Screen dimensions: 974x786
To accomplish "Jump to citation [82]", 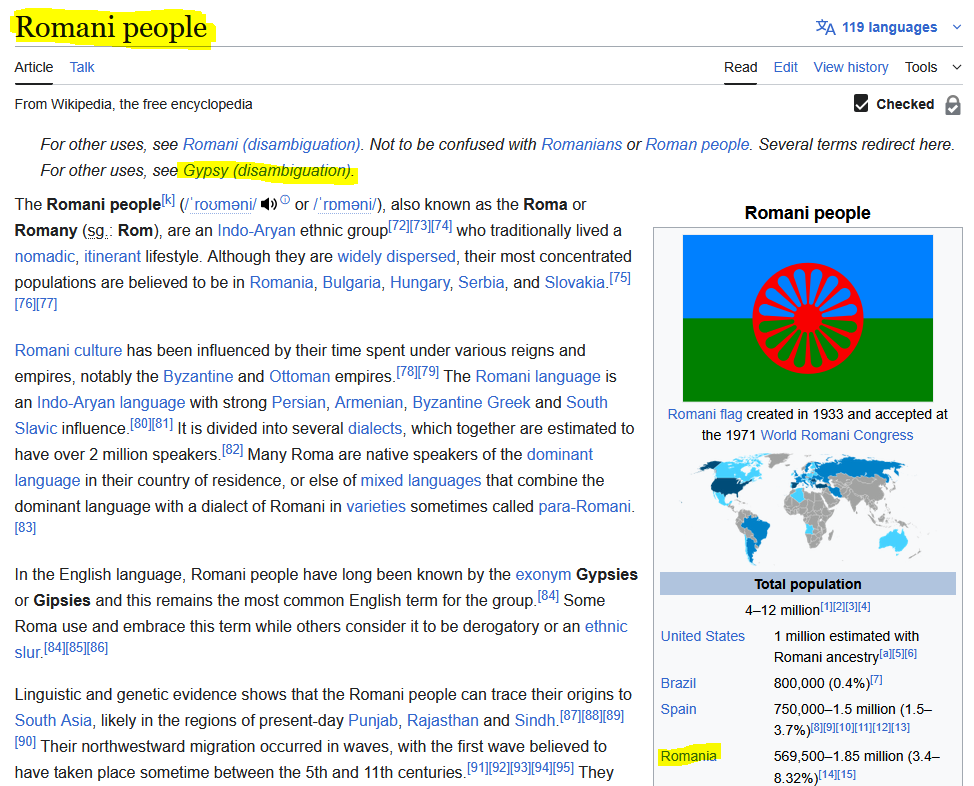I will pyautogui.click(x=232, y=450).
